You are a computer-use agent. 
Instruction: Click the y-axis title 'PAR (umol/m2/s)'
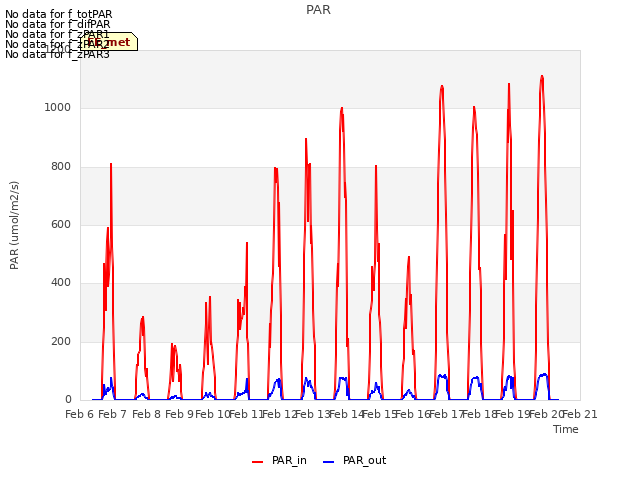(14, 225)
